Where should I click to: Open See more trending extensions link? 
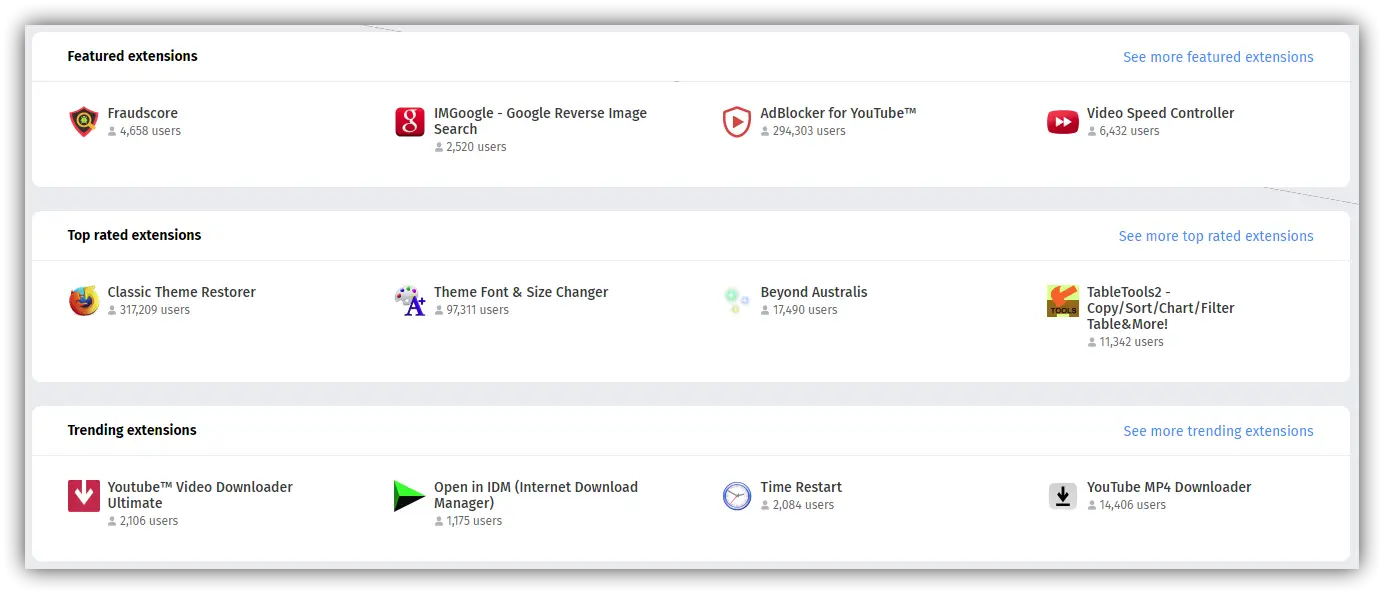(1217, 431)
